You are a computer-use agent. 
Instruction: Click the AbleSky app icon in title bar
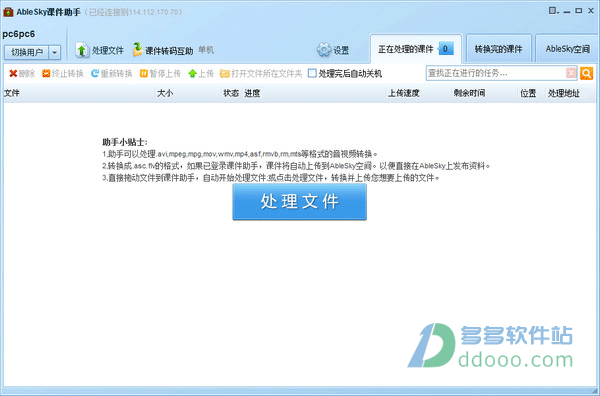[8, 12]
